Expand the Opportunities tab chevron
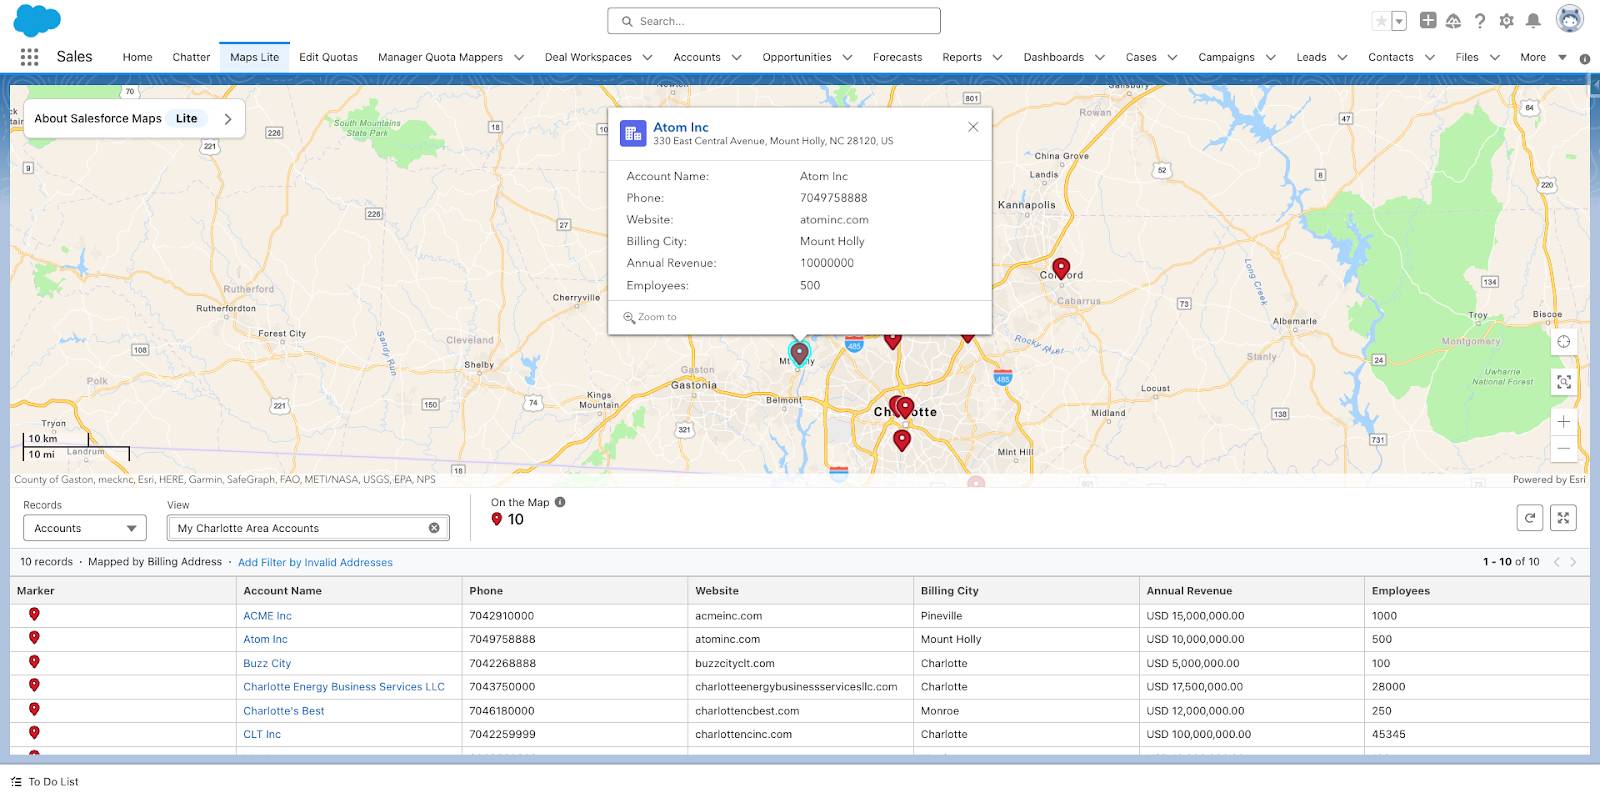This screenshot has height=798, width=1600. (x=847, y=57)
